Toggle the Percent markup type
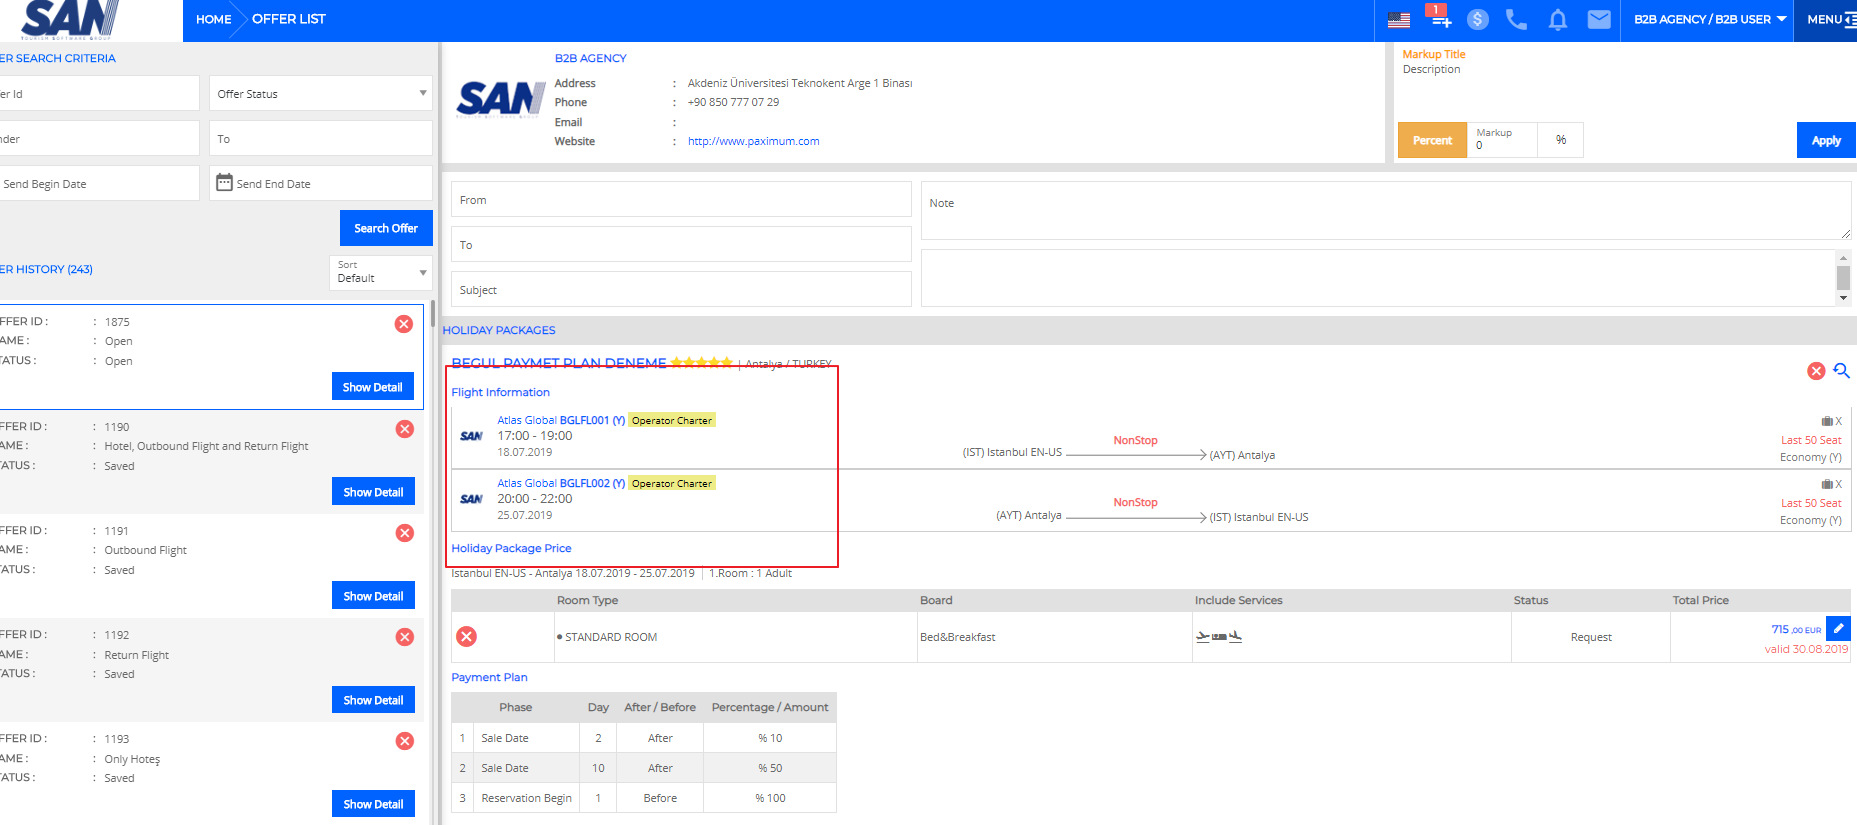This screenshot has height=825, width=1857. pos(1432,141)
